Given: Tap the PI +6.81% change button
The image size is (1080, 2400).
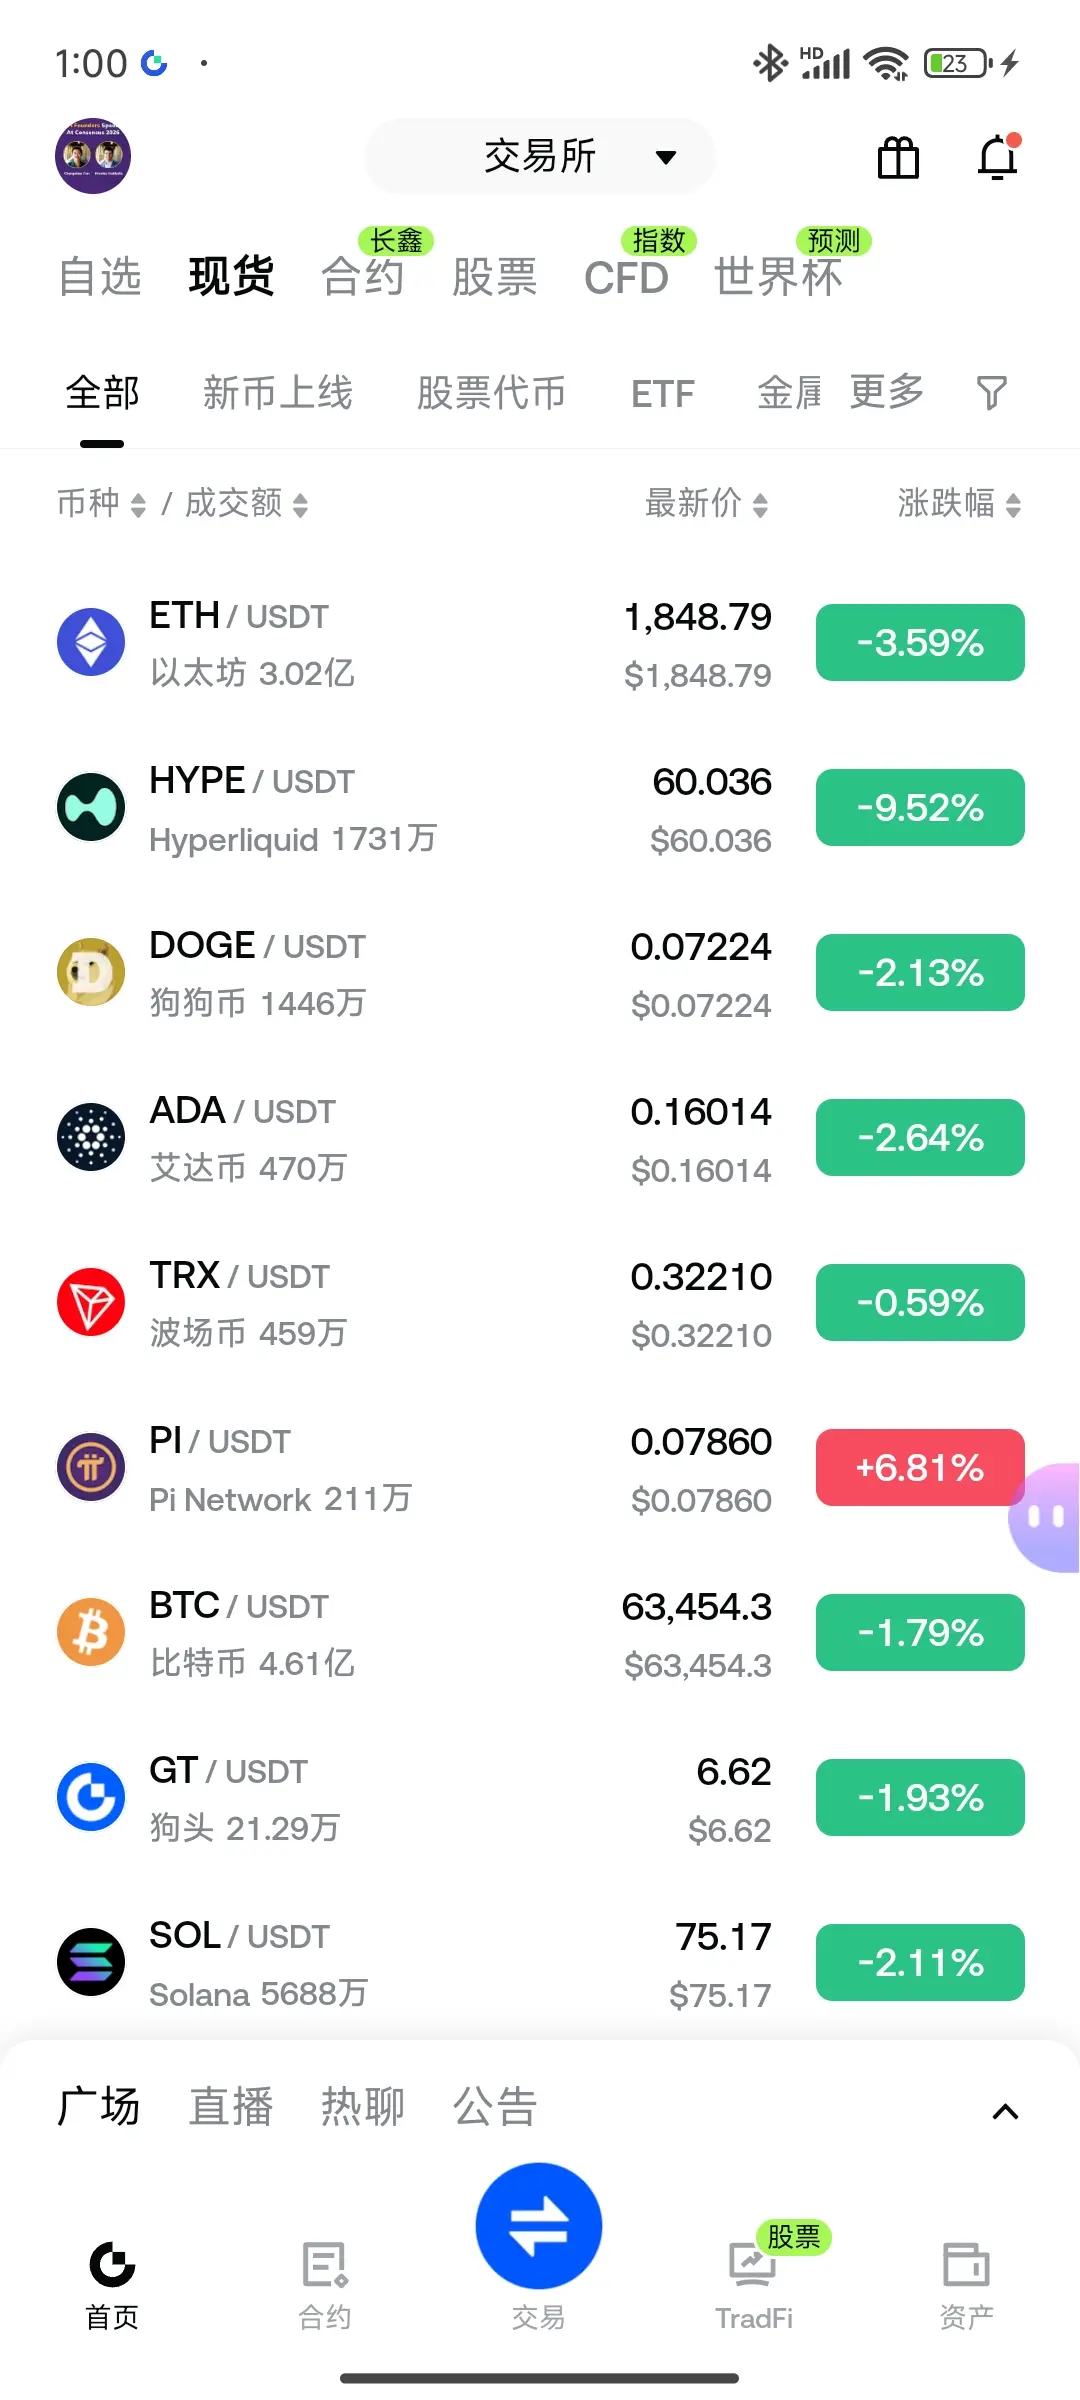Looking at the screenshot, I should pos(920,1467).
